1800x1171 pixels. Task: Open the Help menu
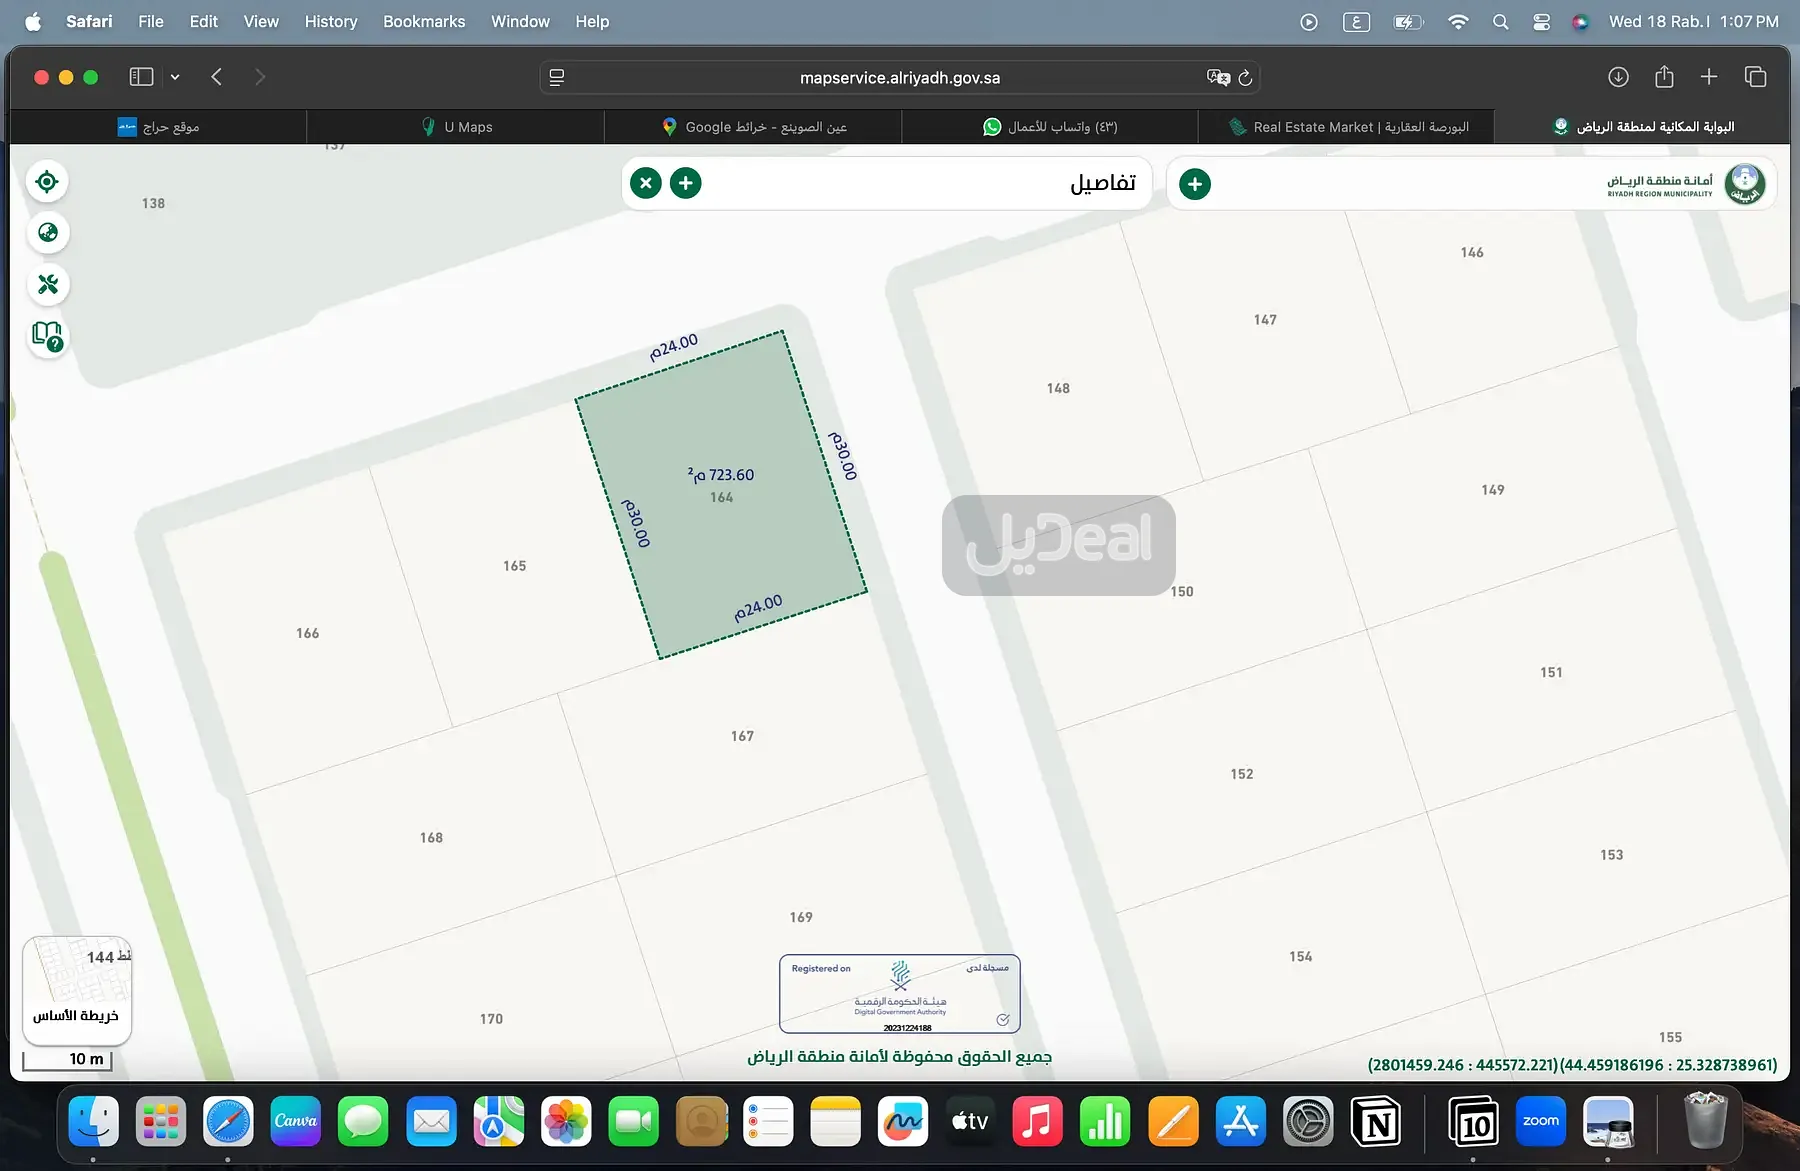tap(592, 21)
